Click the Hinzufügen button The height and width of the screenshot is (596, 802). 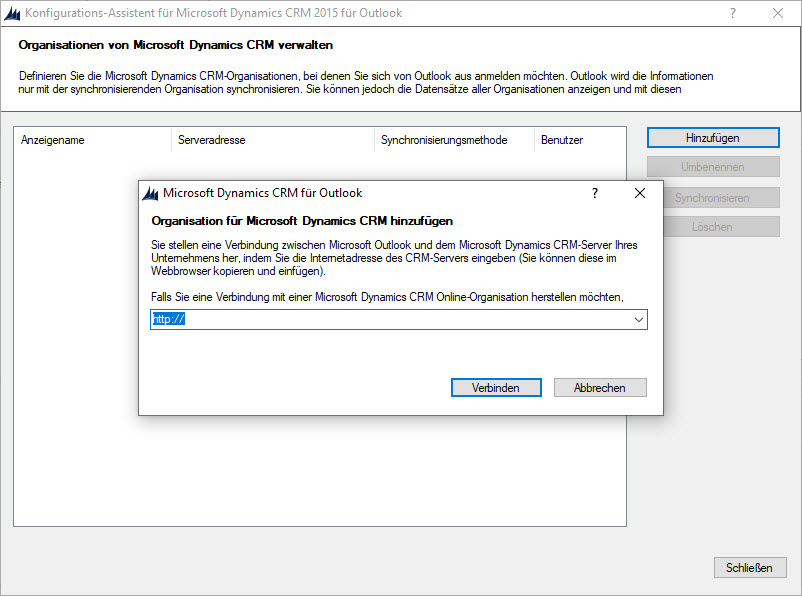pyautogui.click(x=713, y=138)
